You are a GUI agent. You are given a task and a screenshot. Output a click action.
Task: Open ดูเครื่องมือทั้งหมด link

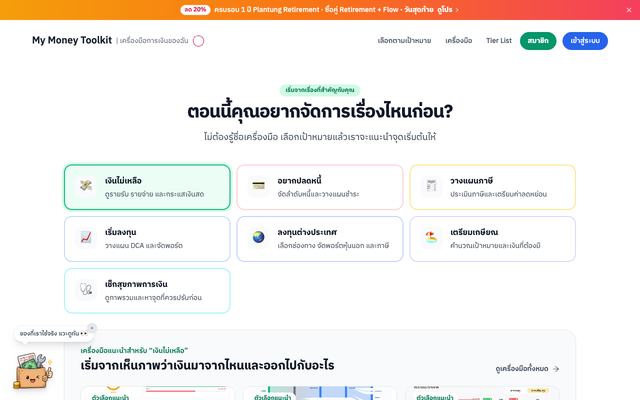pyautogui.click(x=527, y=369)
